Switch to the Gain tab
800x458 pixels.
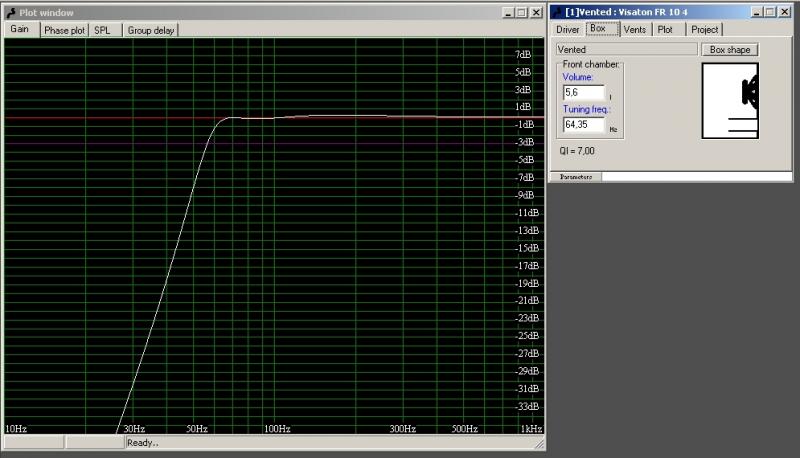click(19, 29)
